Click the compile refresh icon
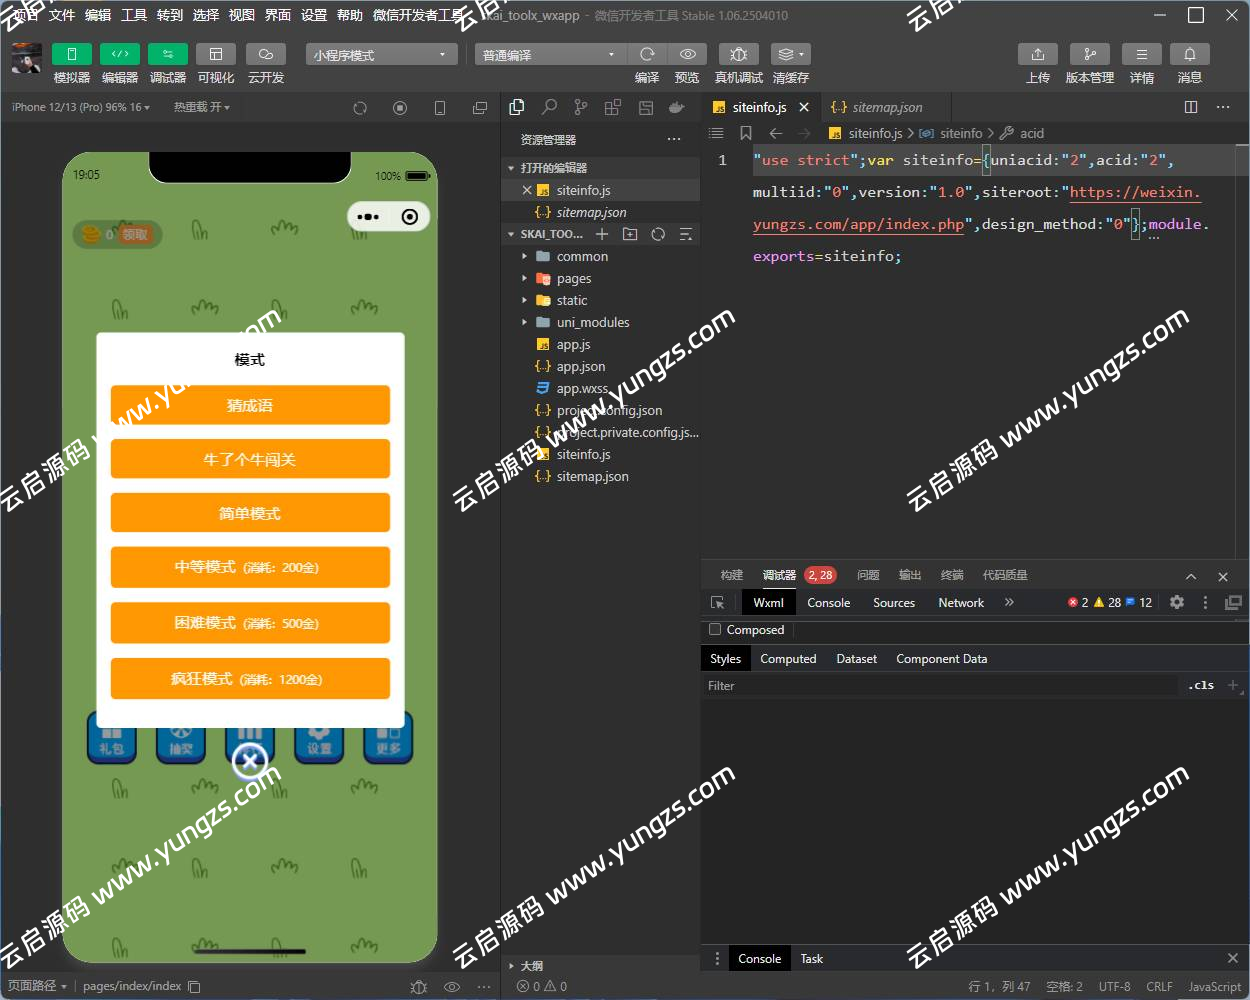The height and width of the screenshot is (1000, 1250). [647, 55]
